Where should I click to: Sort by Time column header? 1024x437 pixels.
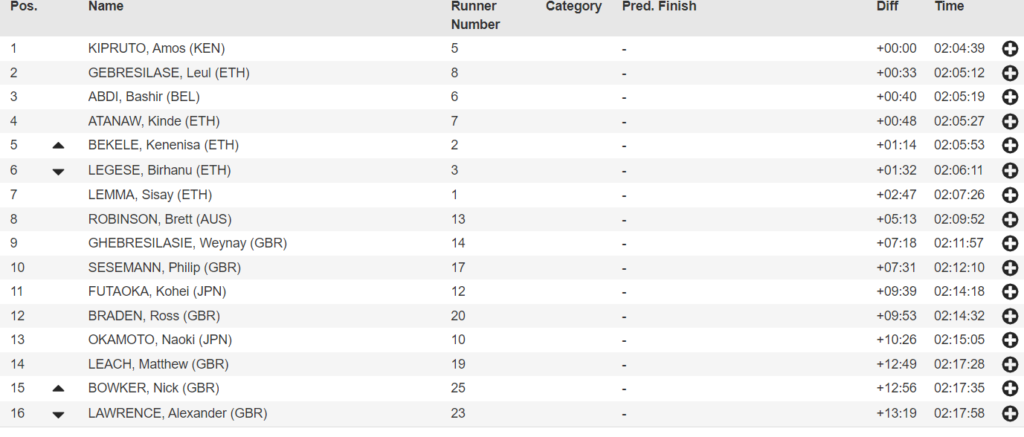(949, 7)
